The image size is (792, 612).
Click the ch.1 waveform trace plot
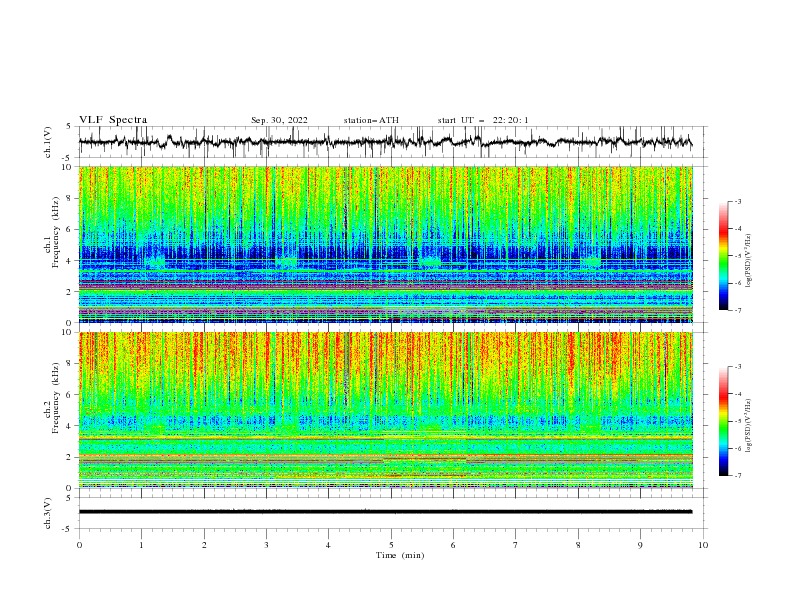[x=385, y=142]
